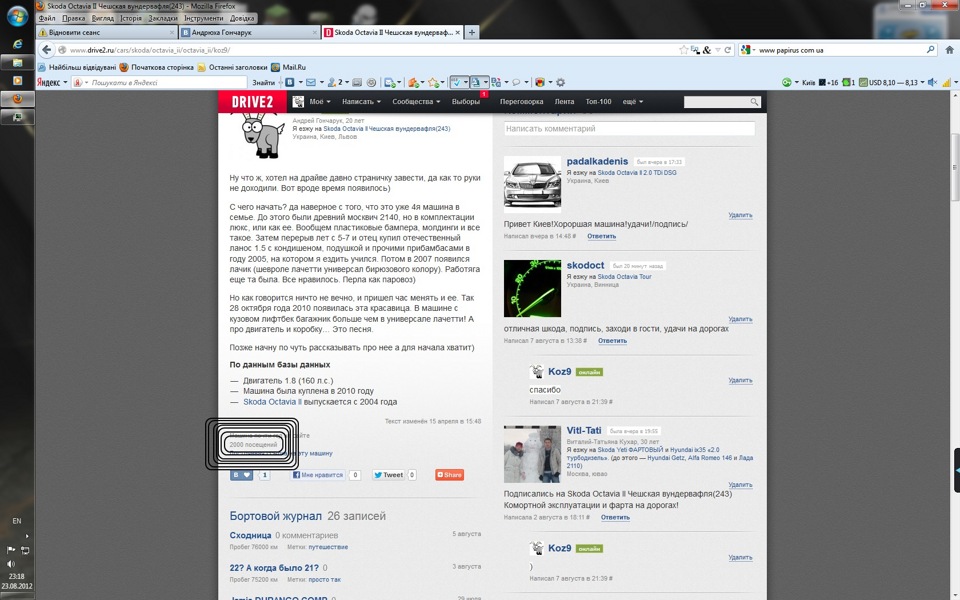
Task: Open the goat avatar icon in DRIVE2 navbar
Action: [298, 102]
